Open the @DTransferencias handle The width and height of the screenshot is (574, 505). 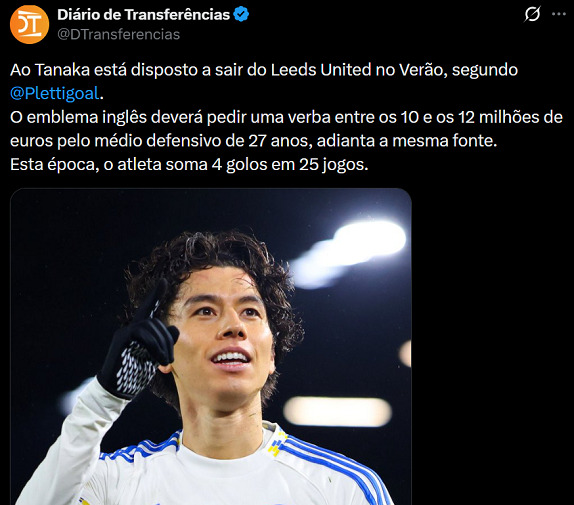tap(119, 34)
